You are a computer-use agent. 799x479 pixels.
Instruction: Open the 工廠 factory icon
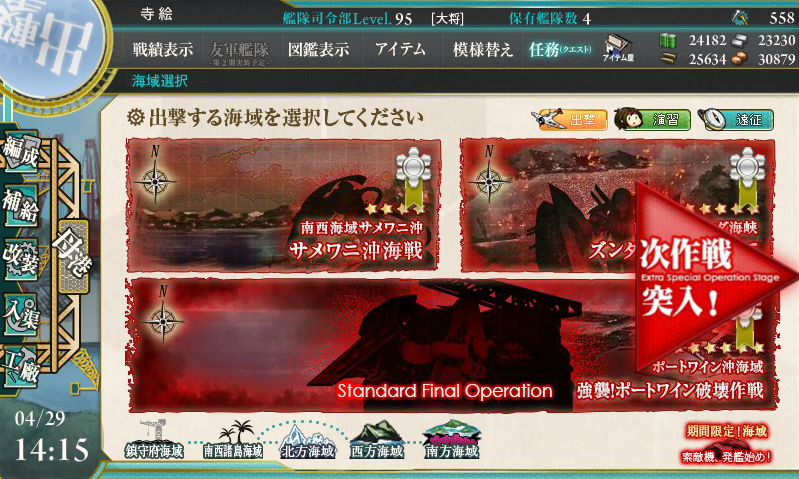click(x=21, y=367)
